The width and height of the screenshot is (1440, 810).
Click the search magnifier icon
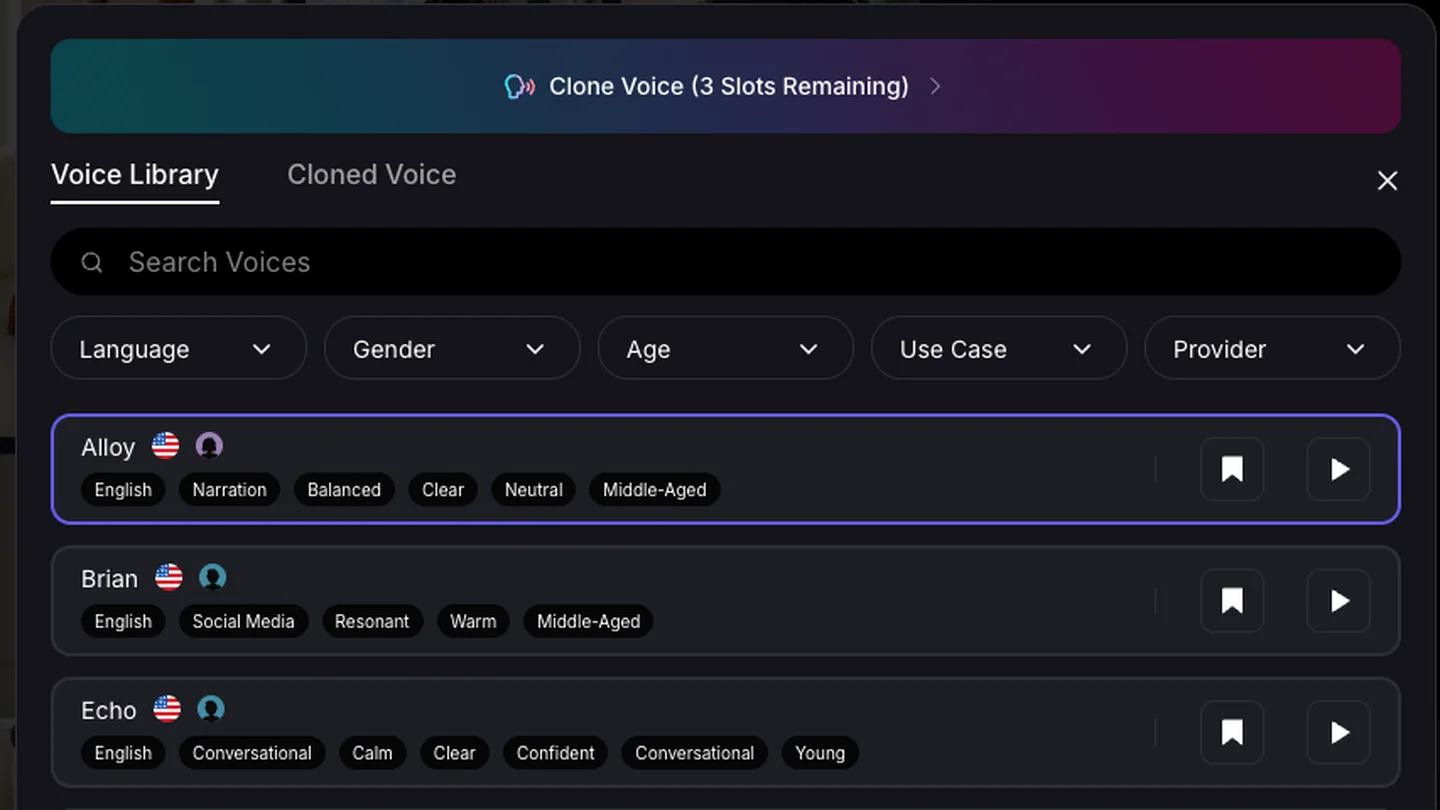pos(92,262)
